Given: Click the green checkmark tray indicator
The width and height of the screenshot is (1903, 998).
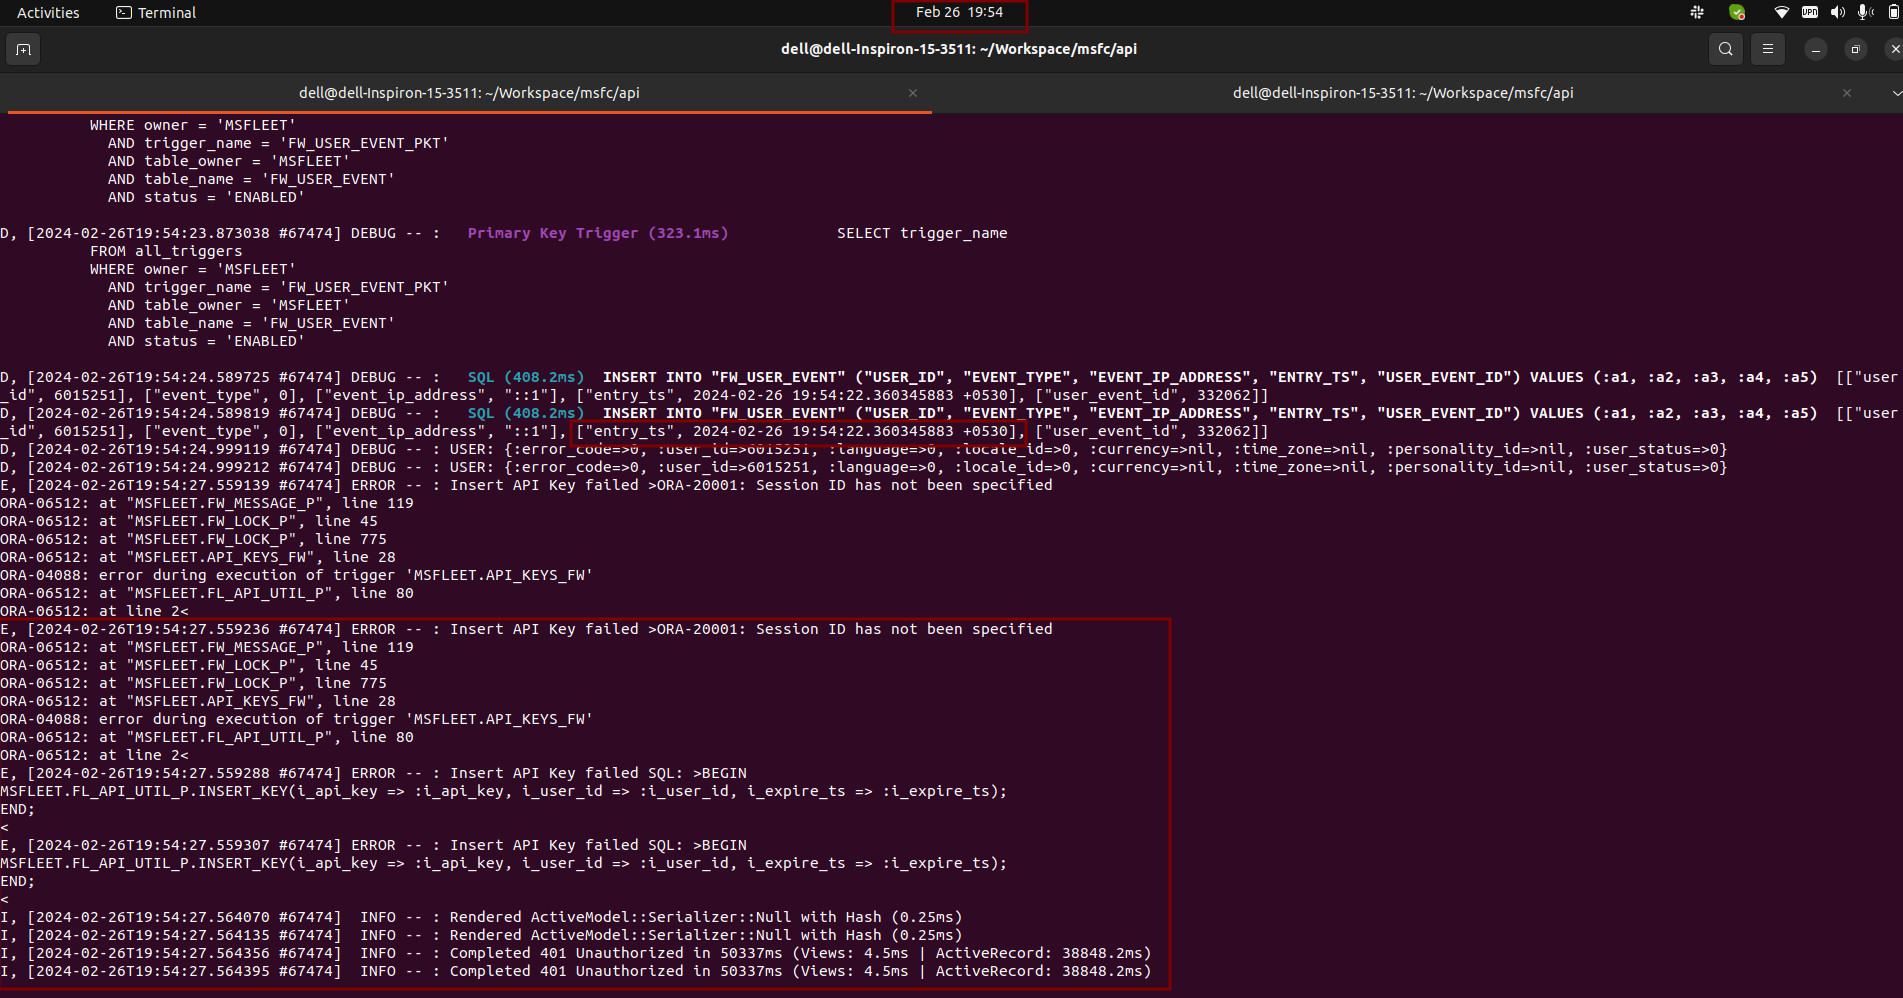Looking at the screenshot, I should click(1737, 12).
